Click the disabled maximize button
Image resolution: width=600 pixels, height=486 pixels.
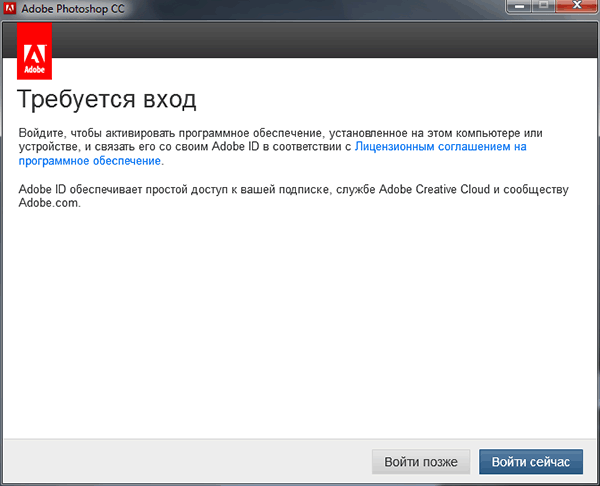[x=544, y=6]
